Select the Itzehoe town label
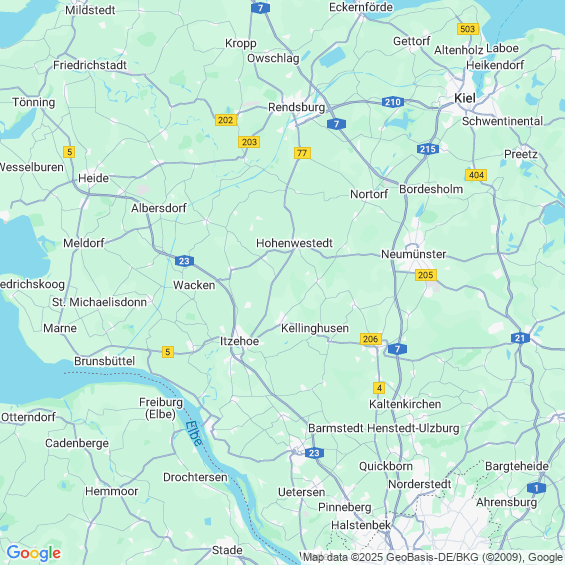This screenshot has height=565, width=565. [x=240, y=341]
